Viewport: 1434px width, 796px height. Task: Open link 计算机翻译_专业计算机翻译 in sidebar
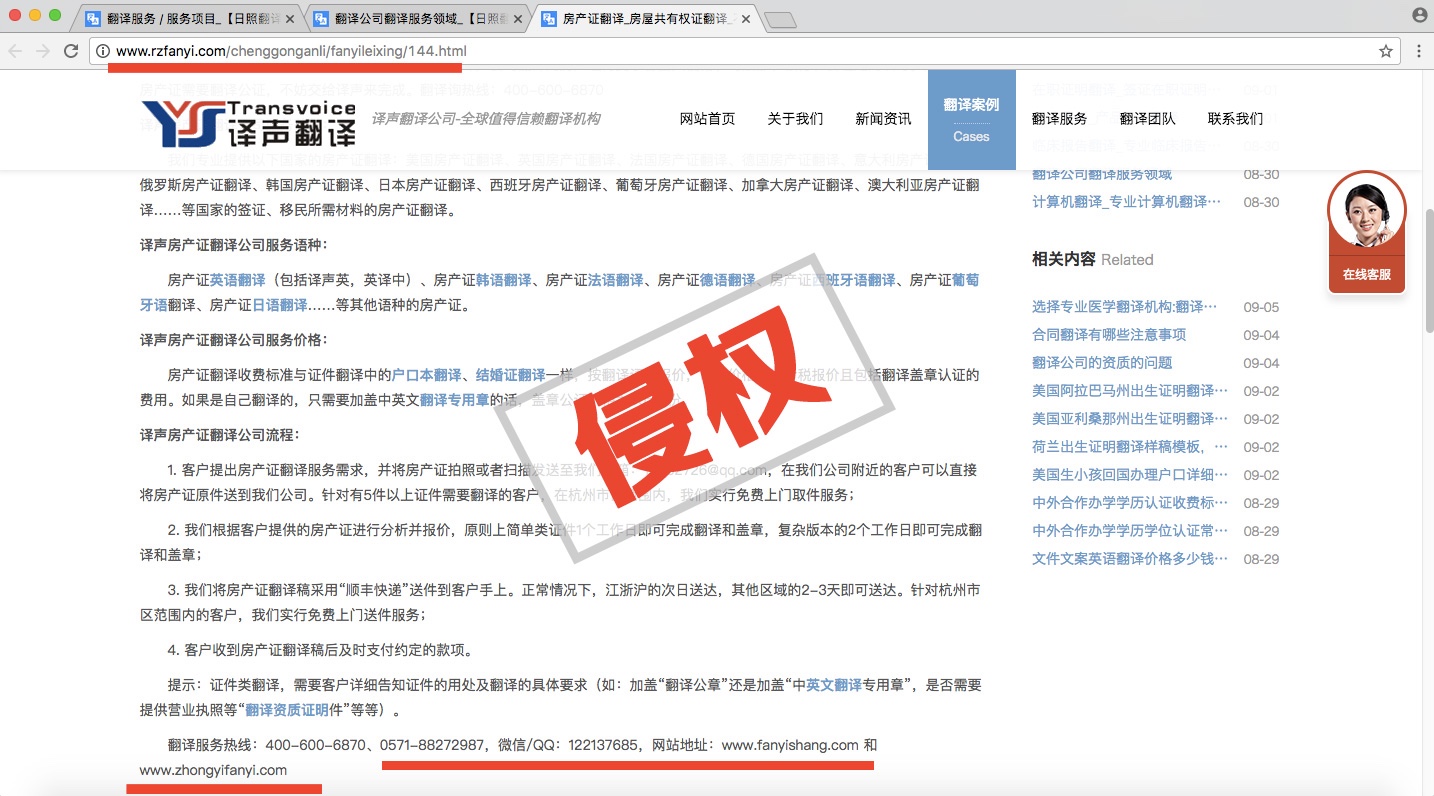[1126, 202]
